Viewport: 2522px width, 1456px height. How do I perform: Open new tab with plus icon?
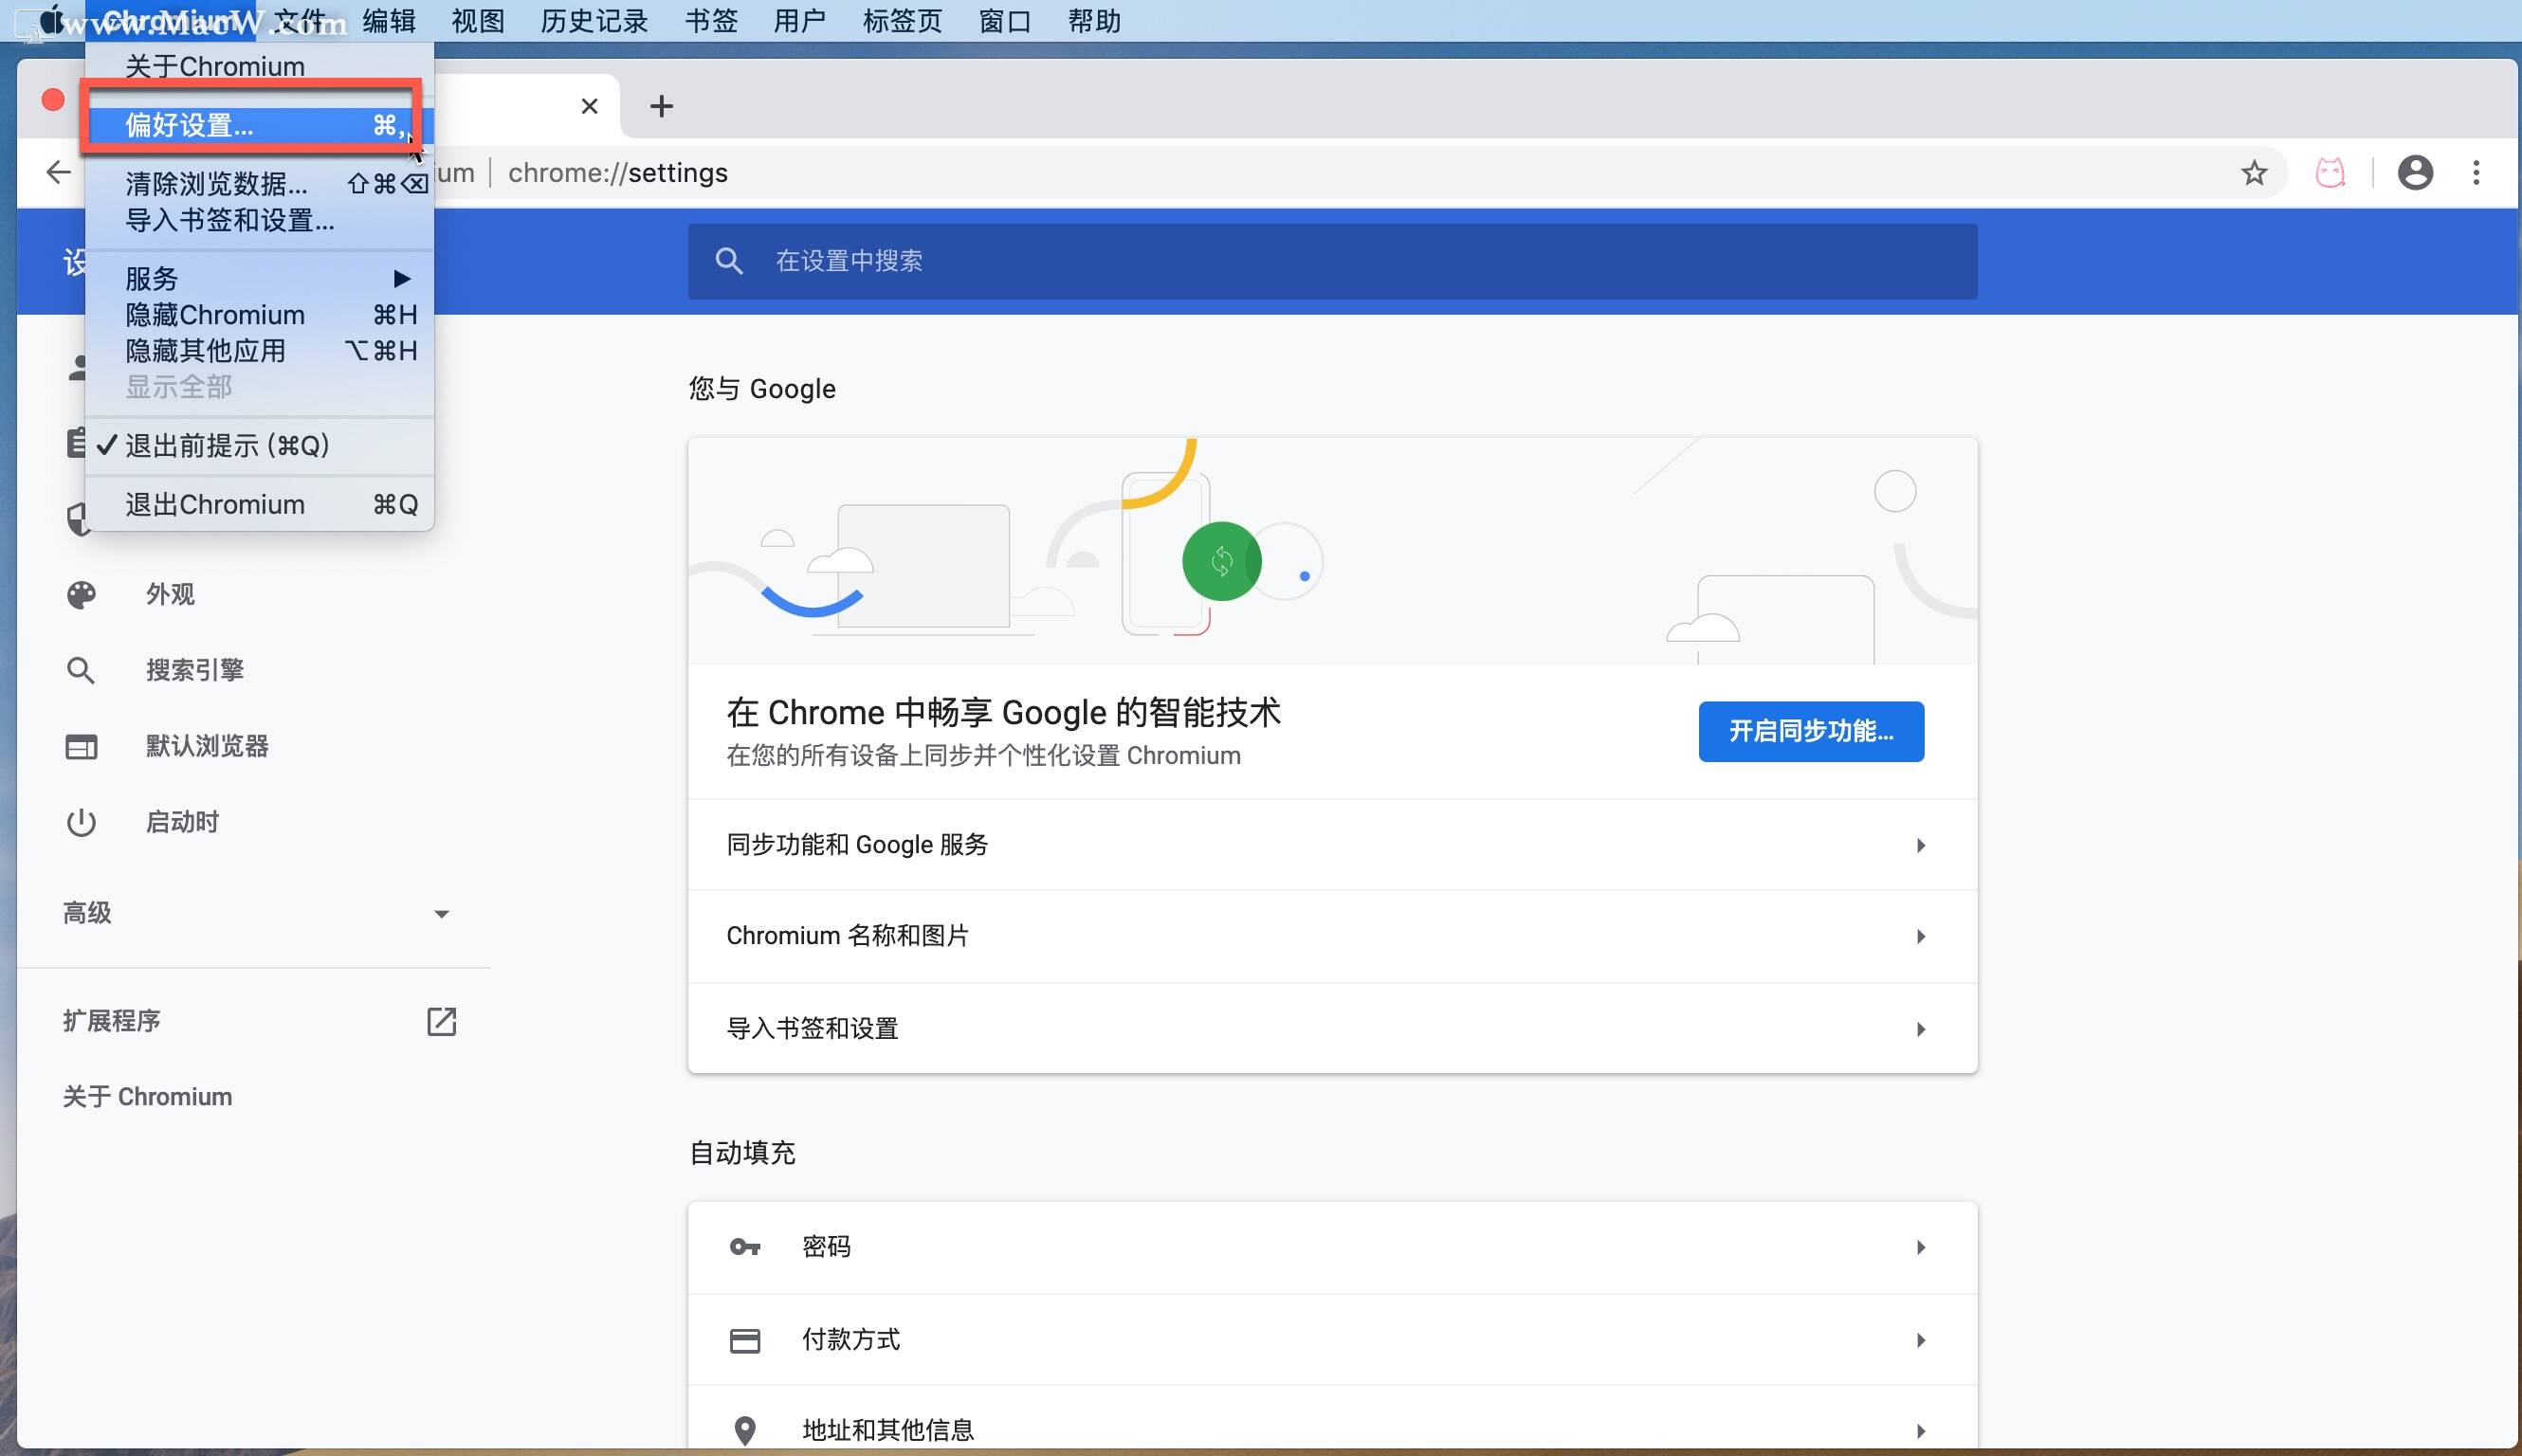point(661,106)
